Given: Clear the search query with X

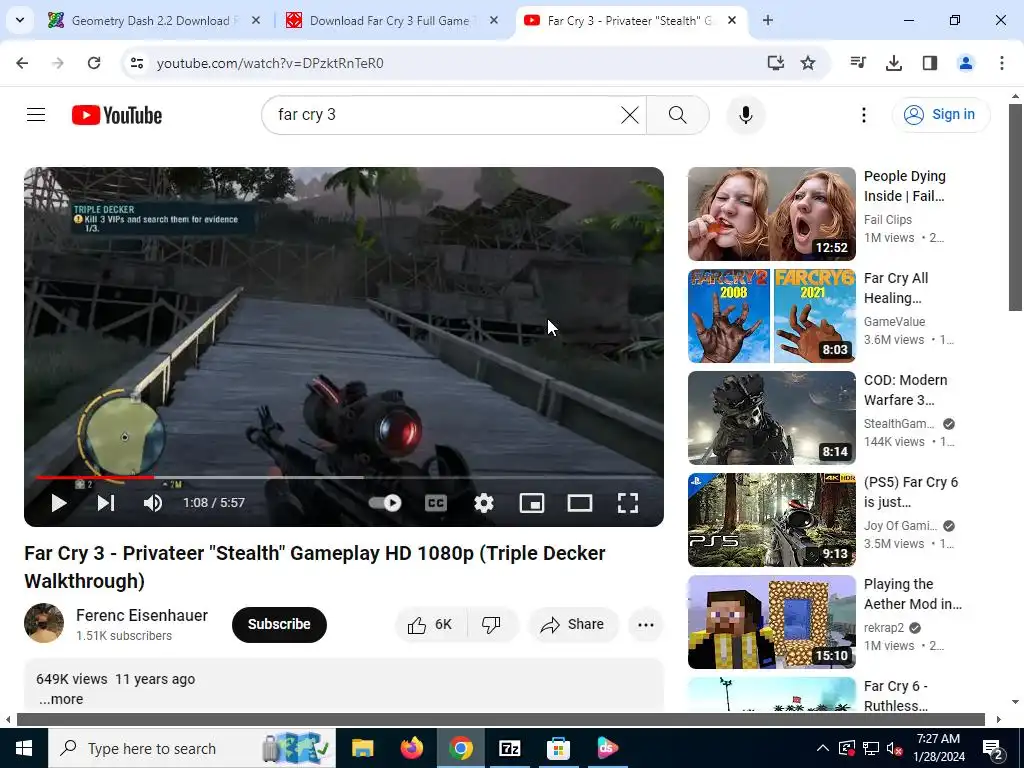Looking at the screenshot, I should pos(630,115).
